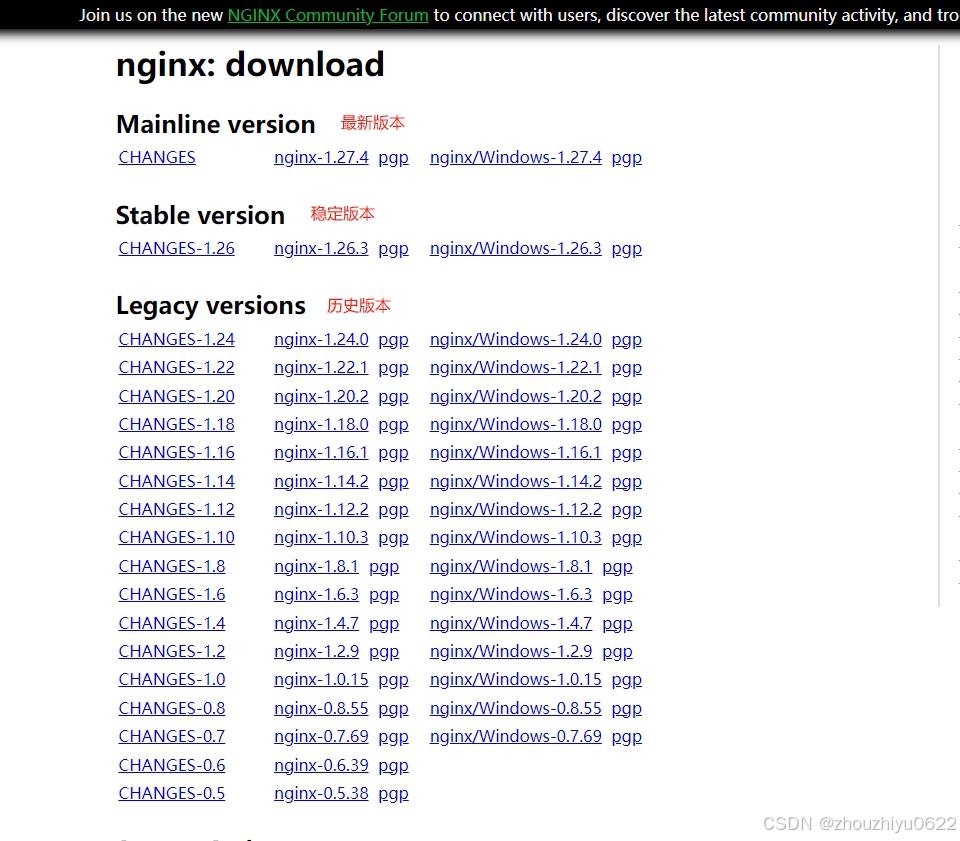960x841 pixels.
Task: Open the CHANGES-1.14 link
Action: coord(177,481)
